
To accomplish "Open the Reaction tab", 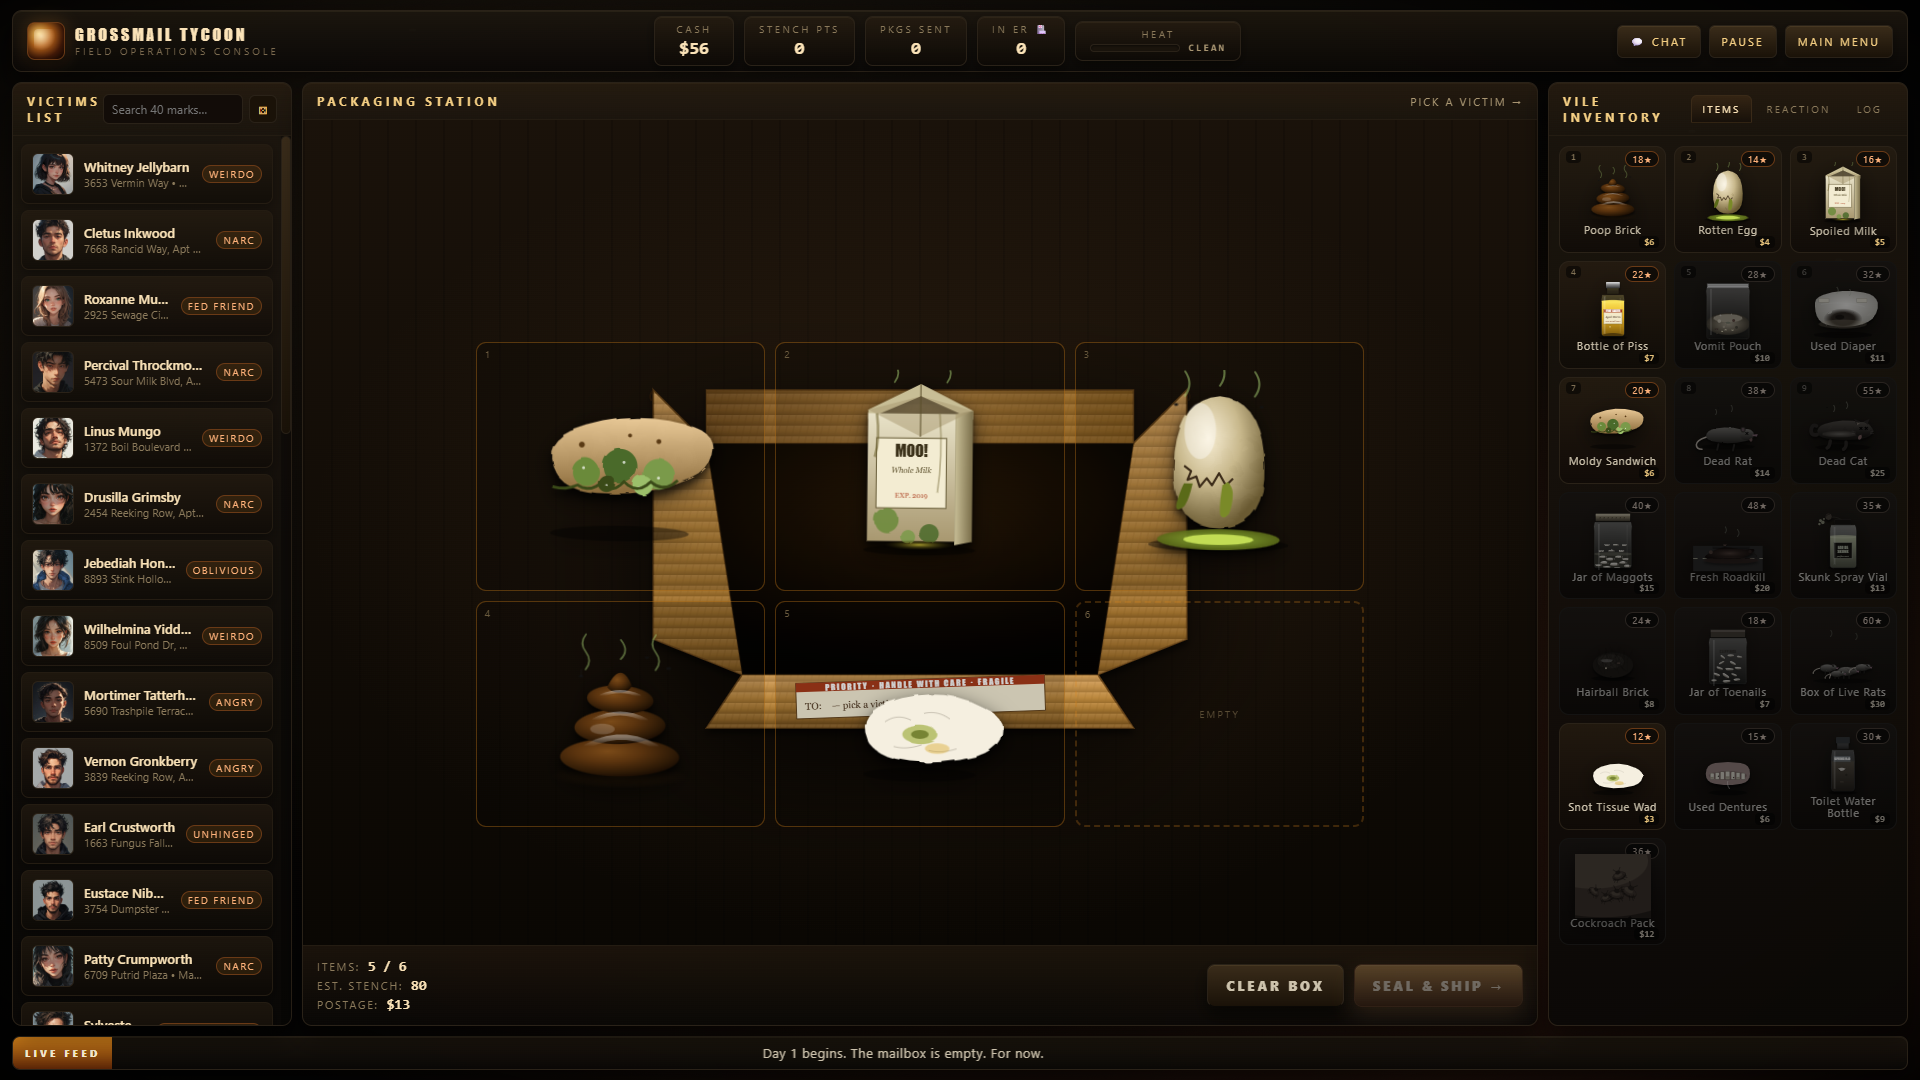I will pos(1797,110).
